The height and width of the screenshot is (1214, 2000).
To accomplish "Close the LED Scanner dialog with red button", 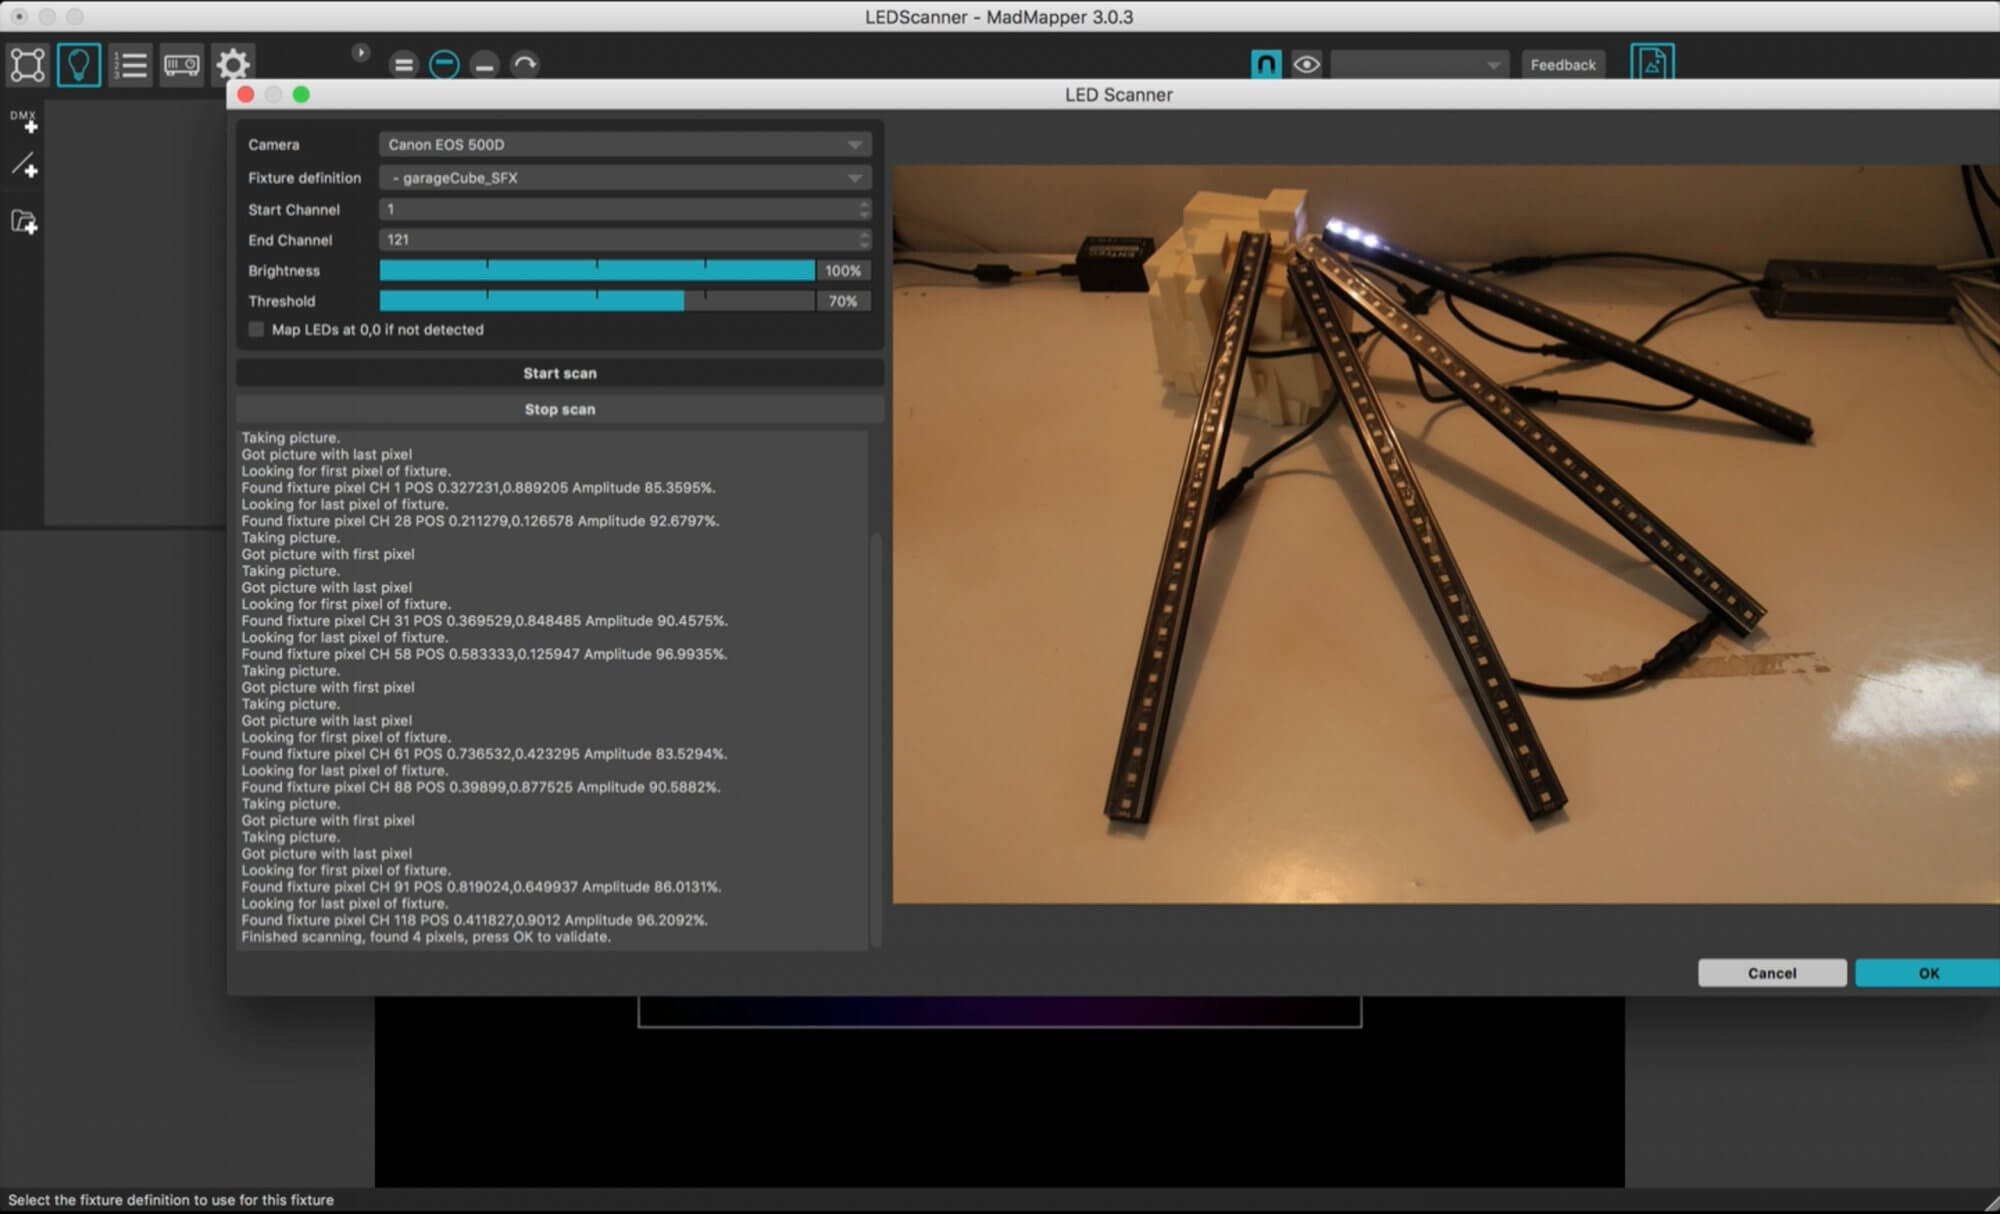I will 246,94.
